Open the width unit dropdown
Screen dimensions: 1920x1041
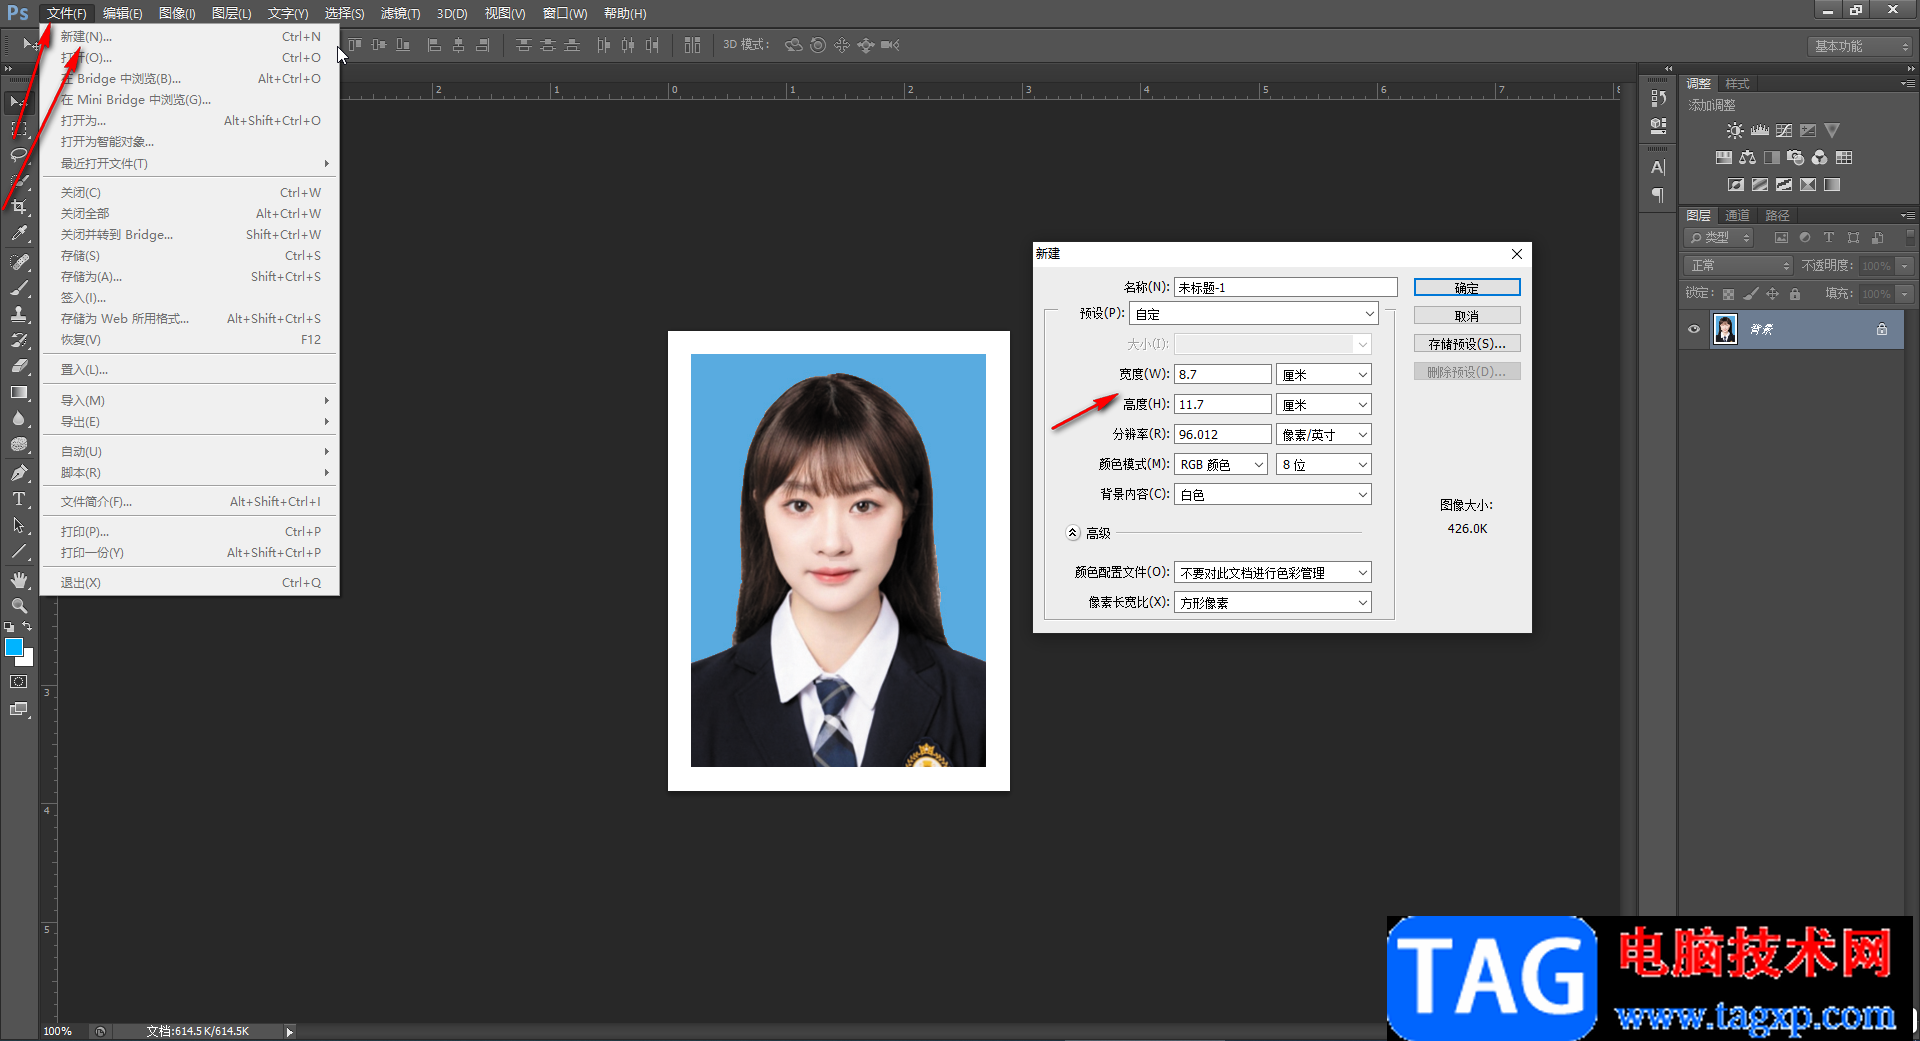pos(1324,375)
